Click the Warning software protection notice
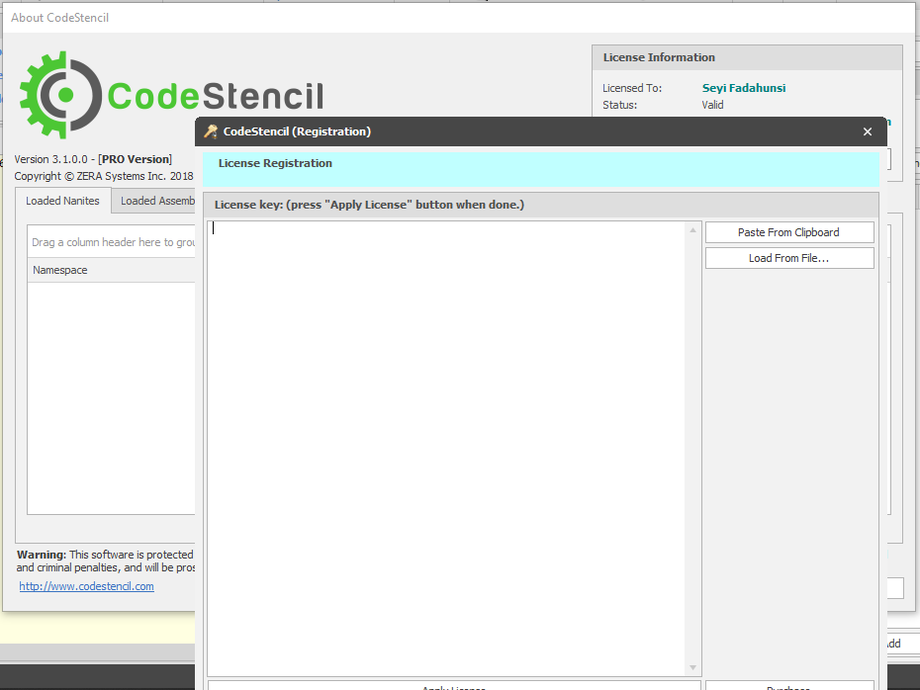The image size is (920, 690). click(105, 561)
